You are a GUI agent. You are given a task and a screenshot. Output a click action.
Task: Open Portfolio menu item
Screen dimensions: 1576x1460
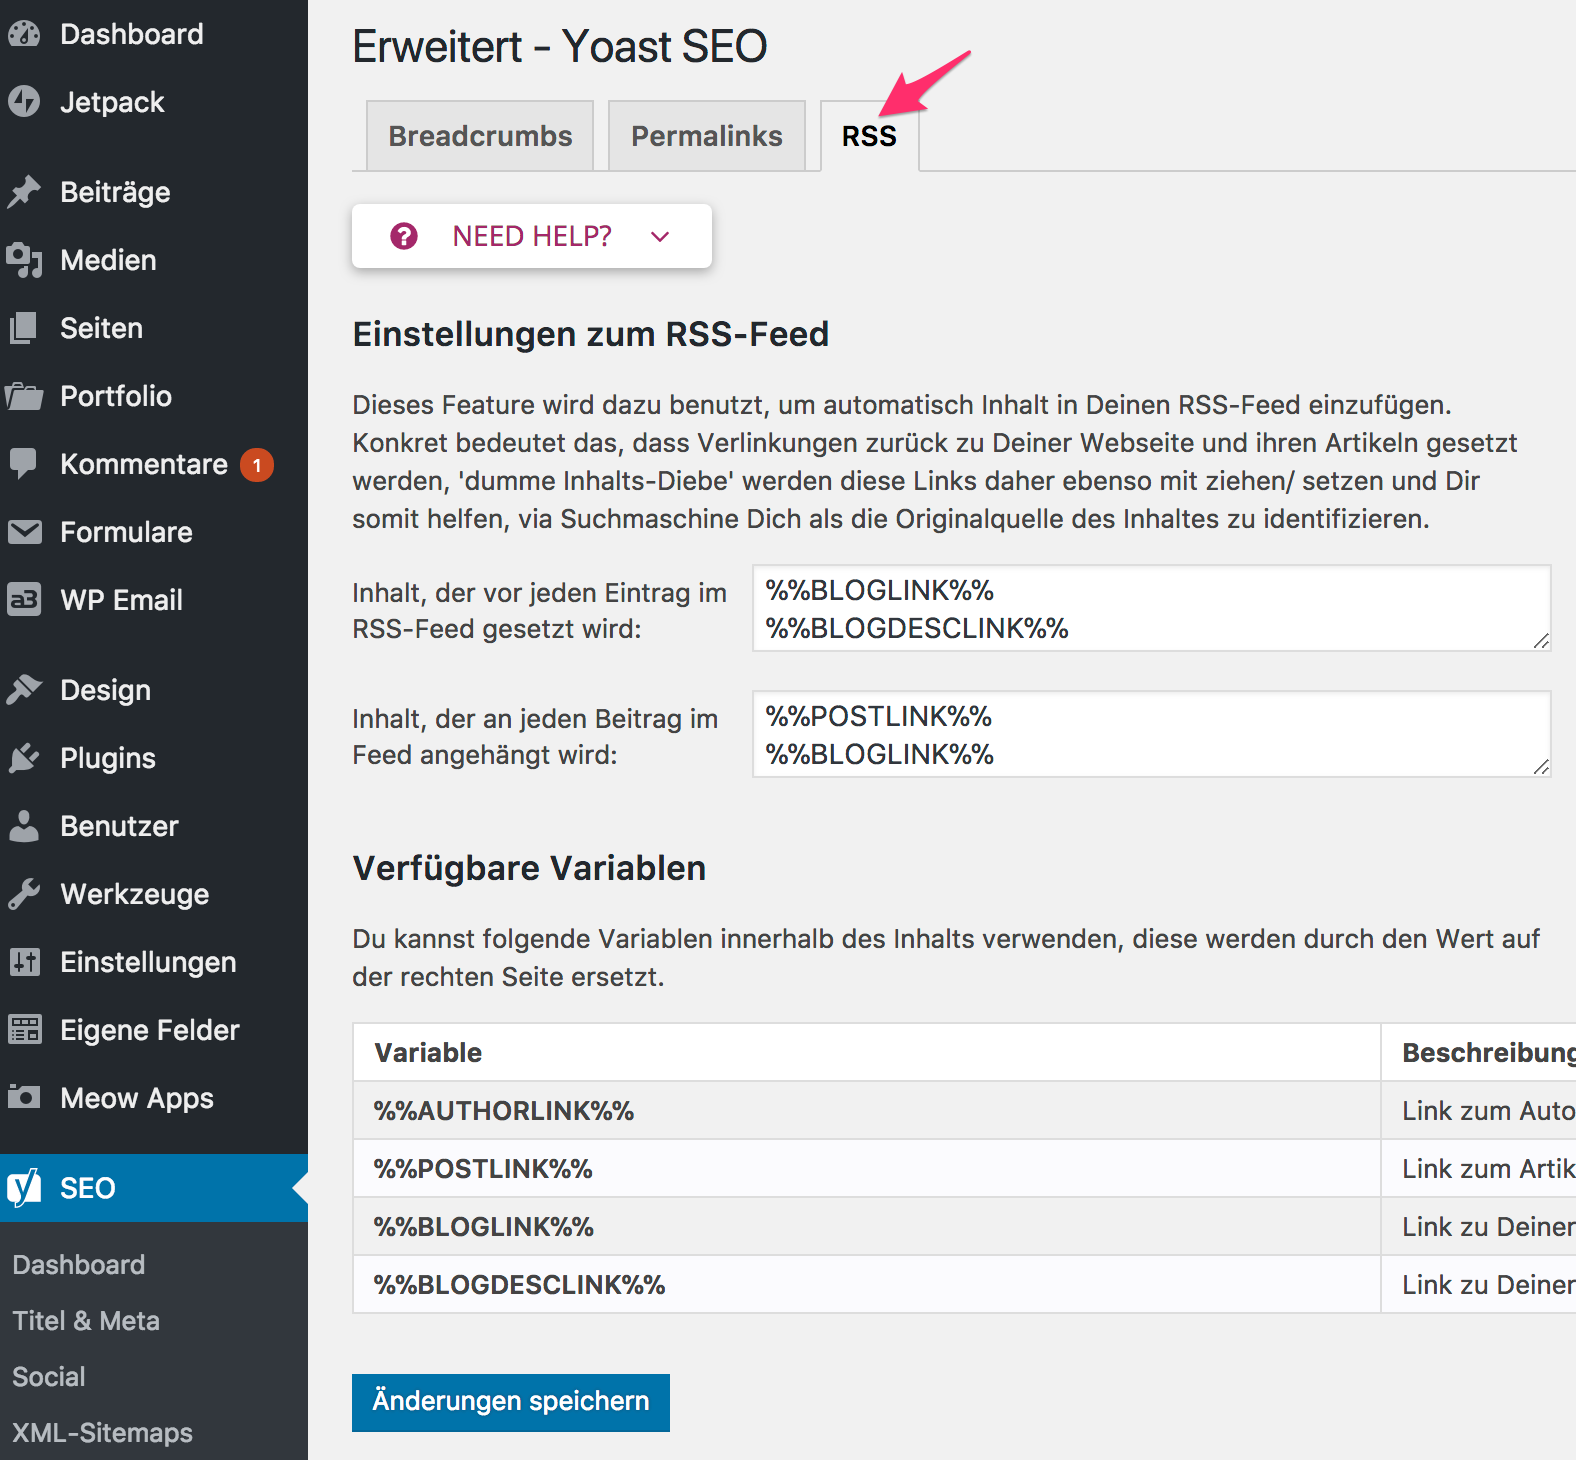pyautogui.click(x=154, y=396)
